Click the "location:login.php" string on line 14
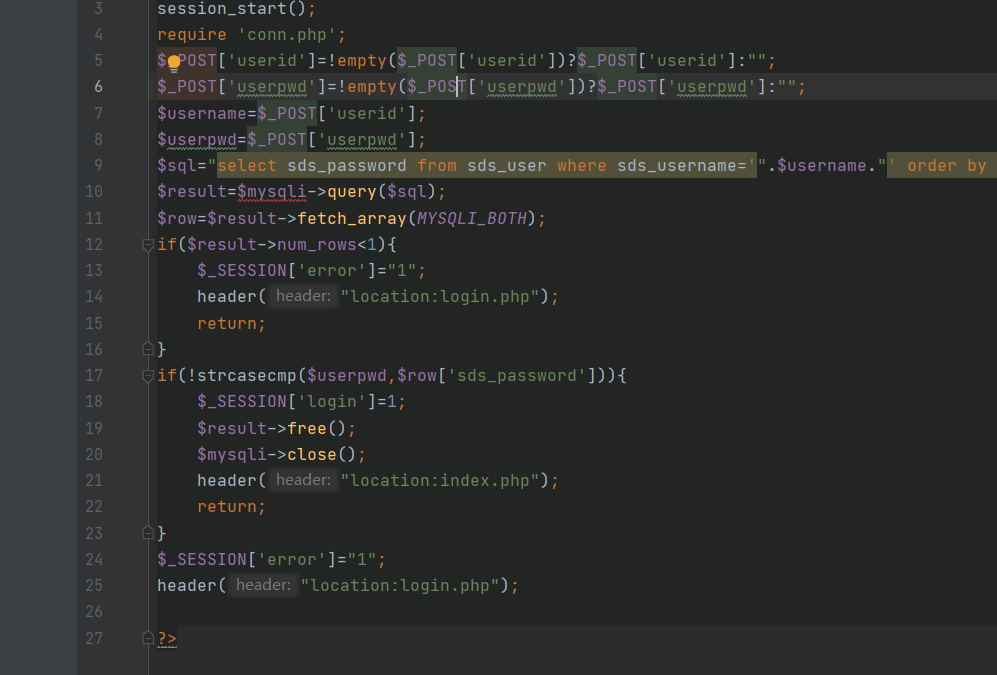Screen dimensions: 997x675 440,297
